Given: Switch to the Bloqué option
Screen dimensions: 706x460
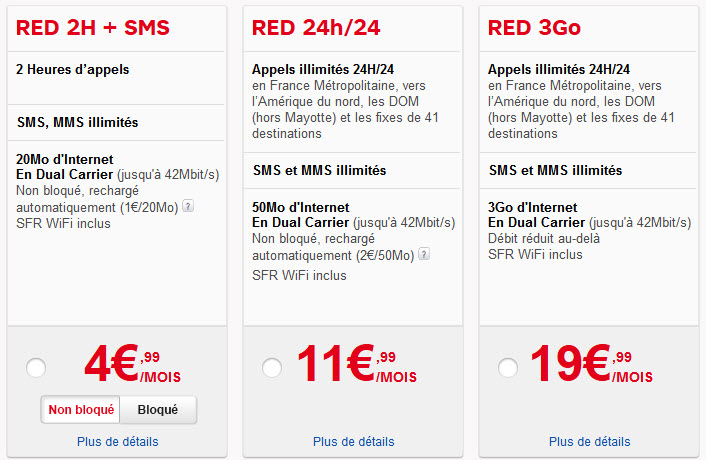Looking at the screenshot, I should [158, 410].
